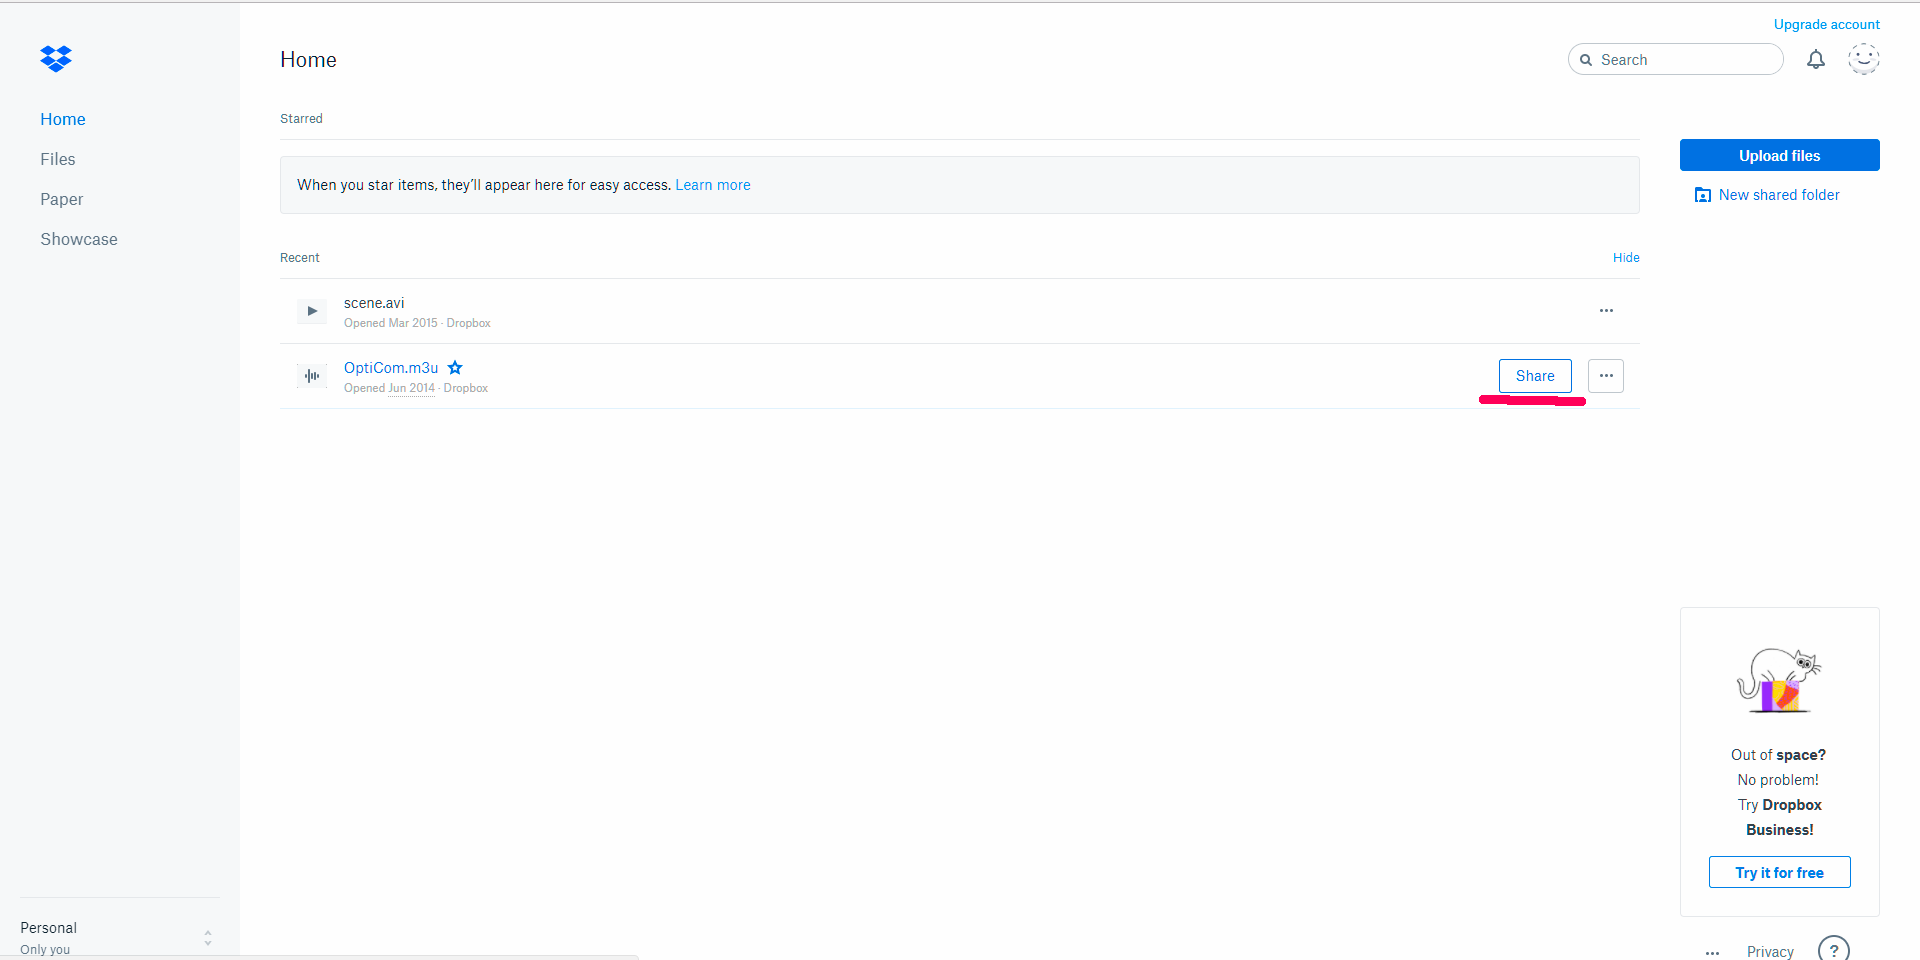This screenshot has height=960, width=1920.
Task: Share the OptiCom.m3u file
Action: coord(1535,376)
